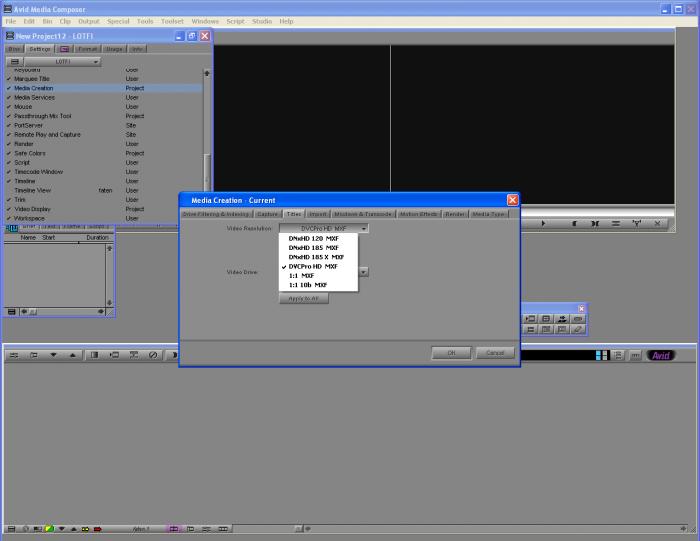Switch to the Capture tab
This screenshot has width=700, height=541.
(x=267, y=214)
